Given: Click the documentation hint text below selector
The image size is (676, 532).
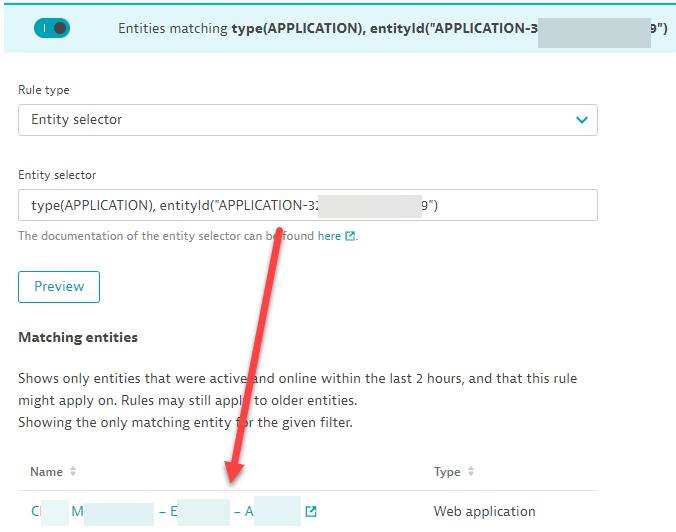Looking at the screenshot, I should pos(160,236).
